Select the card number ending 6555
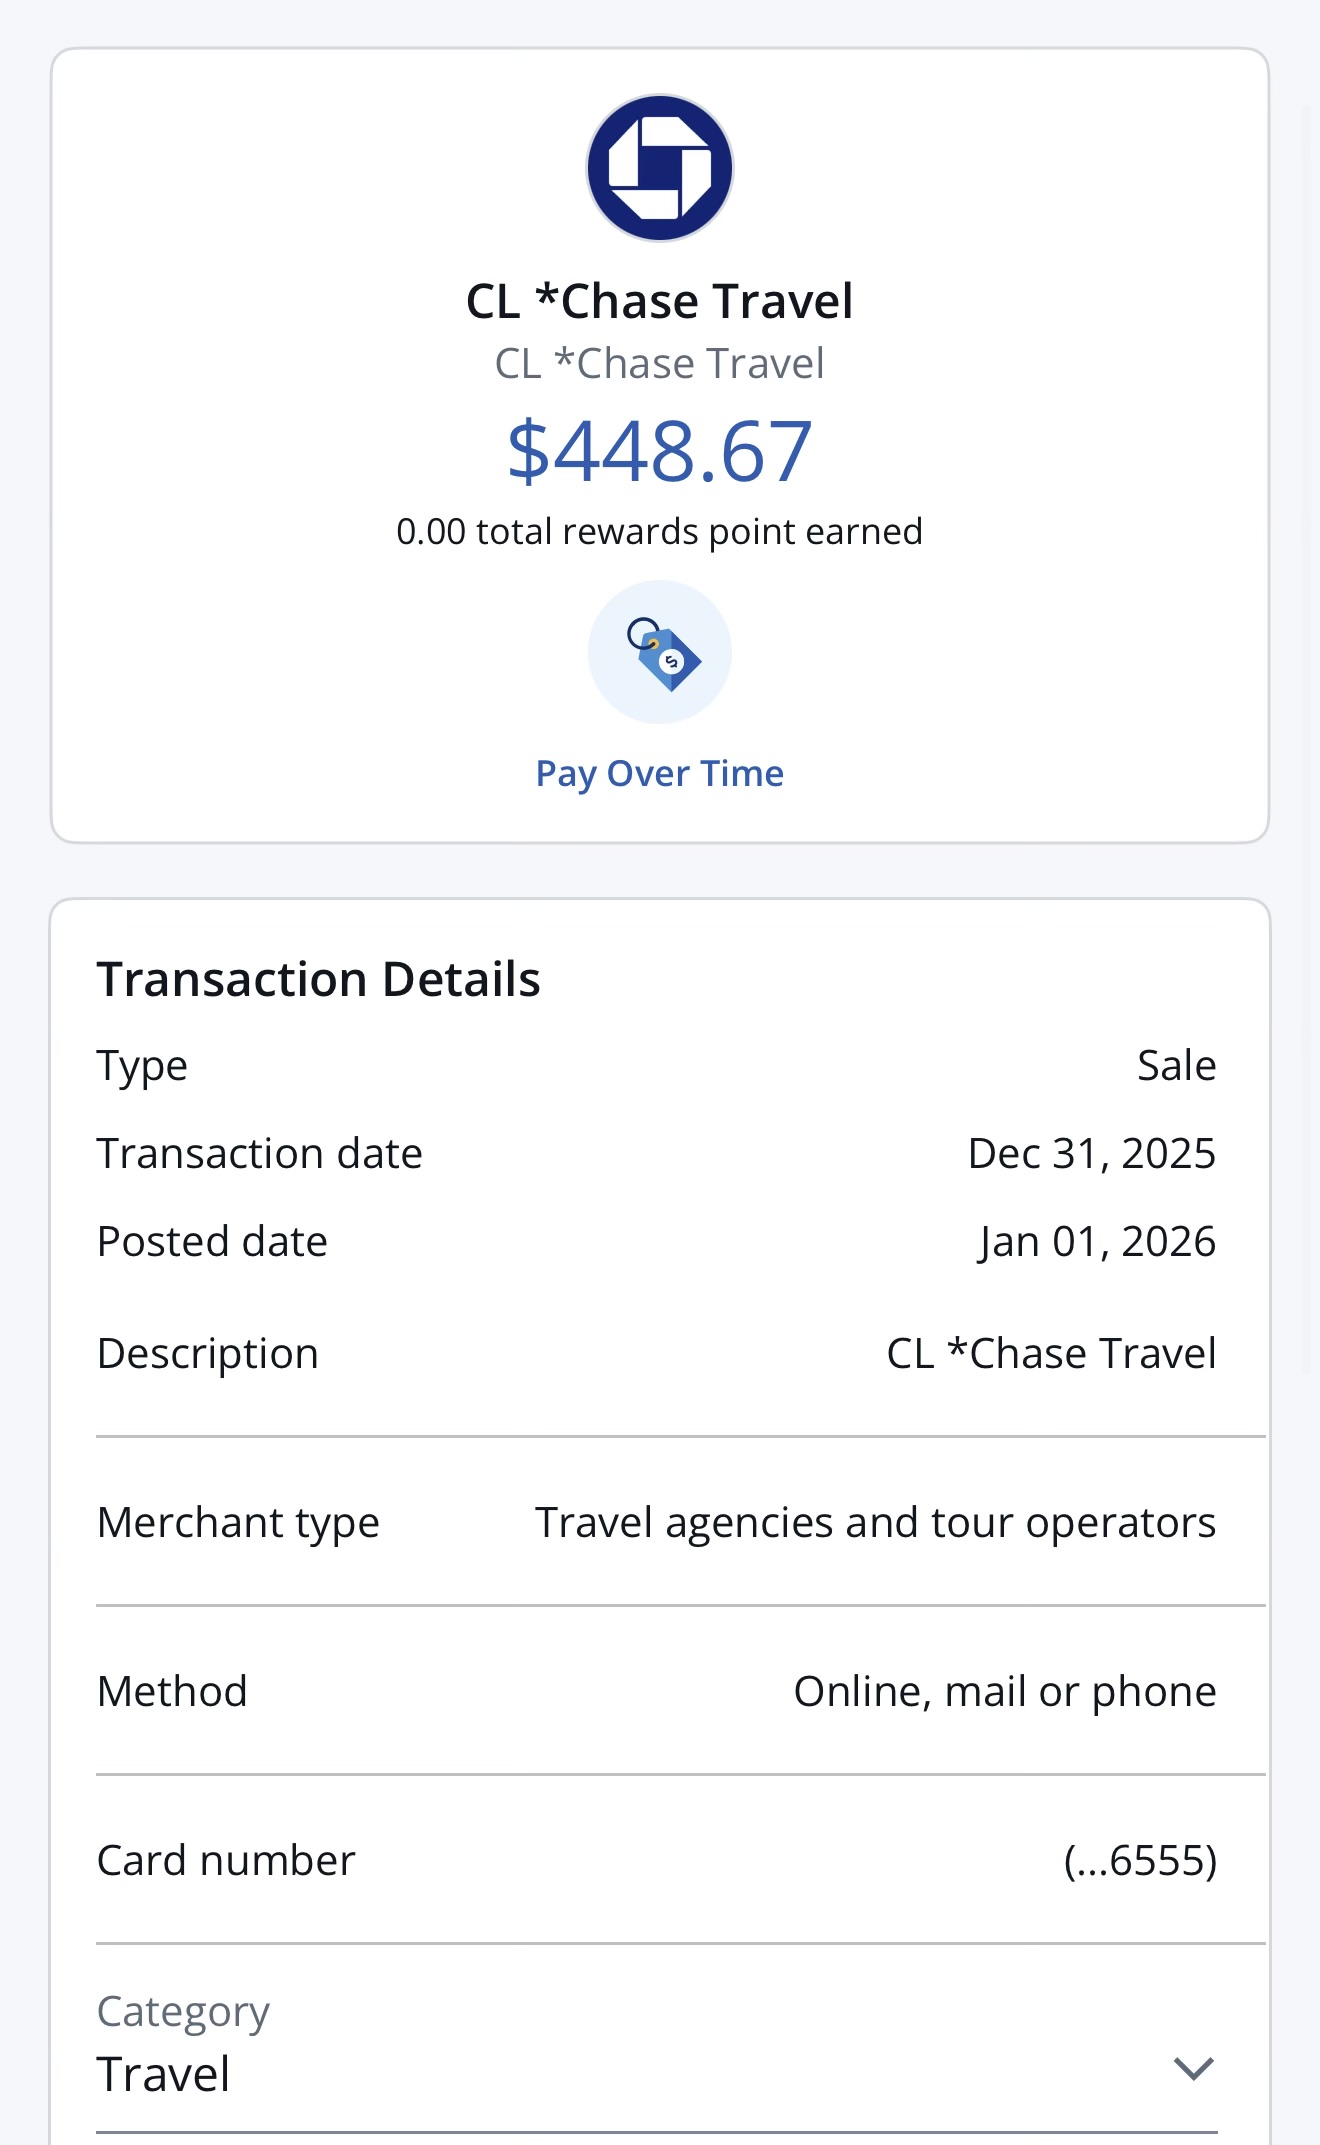 click(x=1139, y=1861)
